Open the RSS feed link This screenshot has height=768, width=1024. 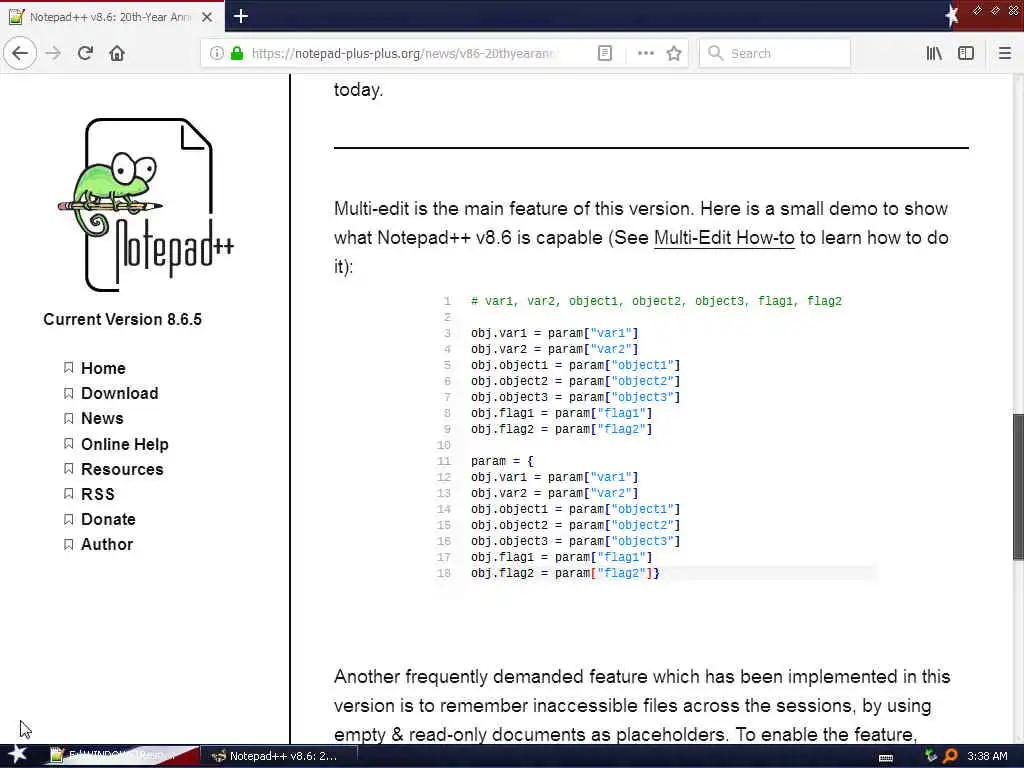[x=98, y=494]
